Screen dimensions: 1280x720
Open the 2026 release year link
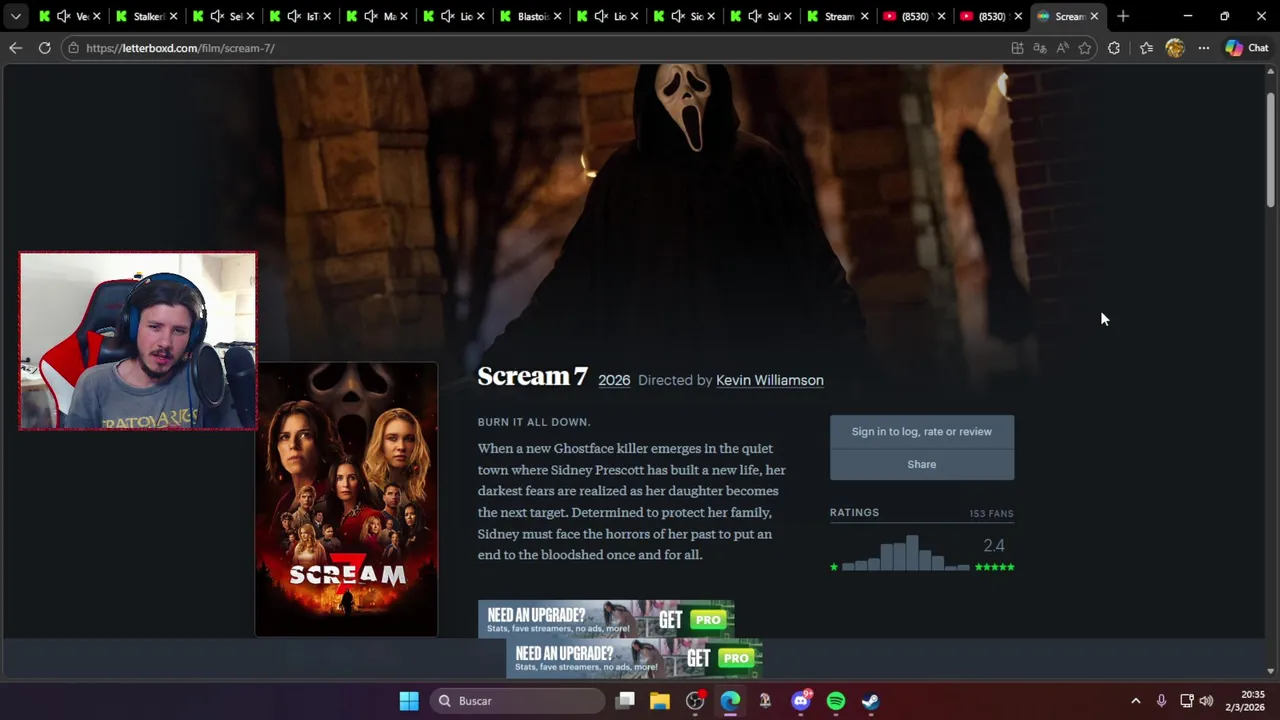pyautogui.click(x=614, y=380)
